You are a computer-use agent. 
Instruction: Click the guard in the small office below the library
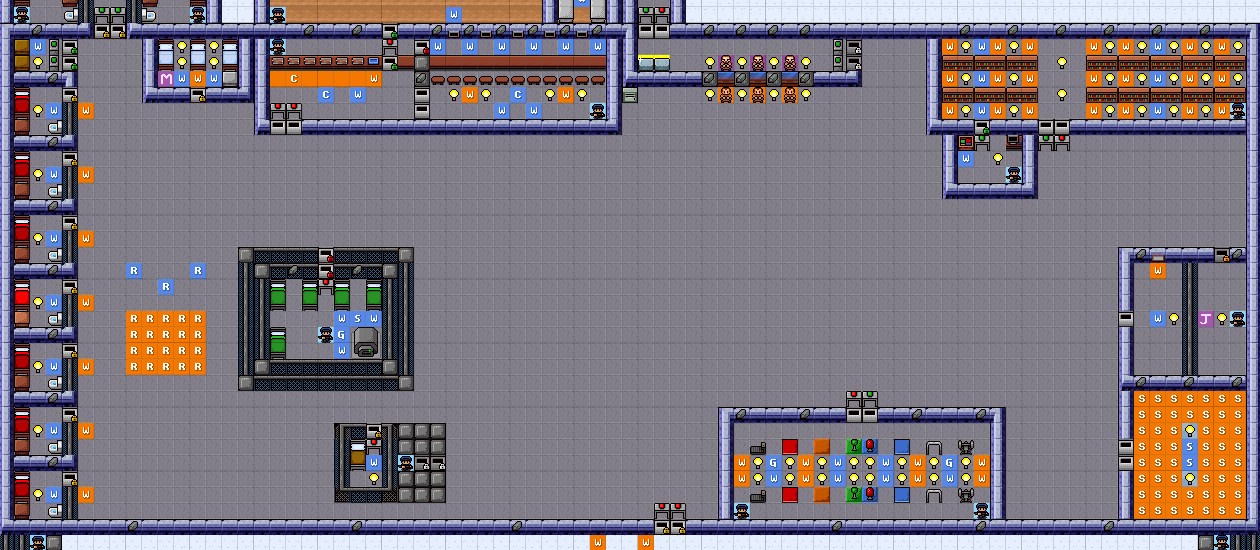(x=1014, y=174)
